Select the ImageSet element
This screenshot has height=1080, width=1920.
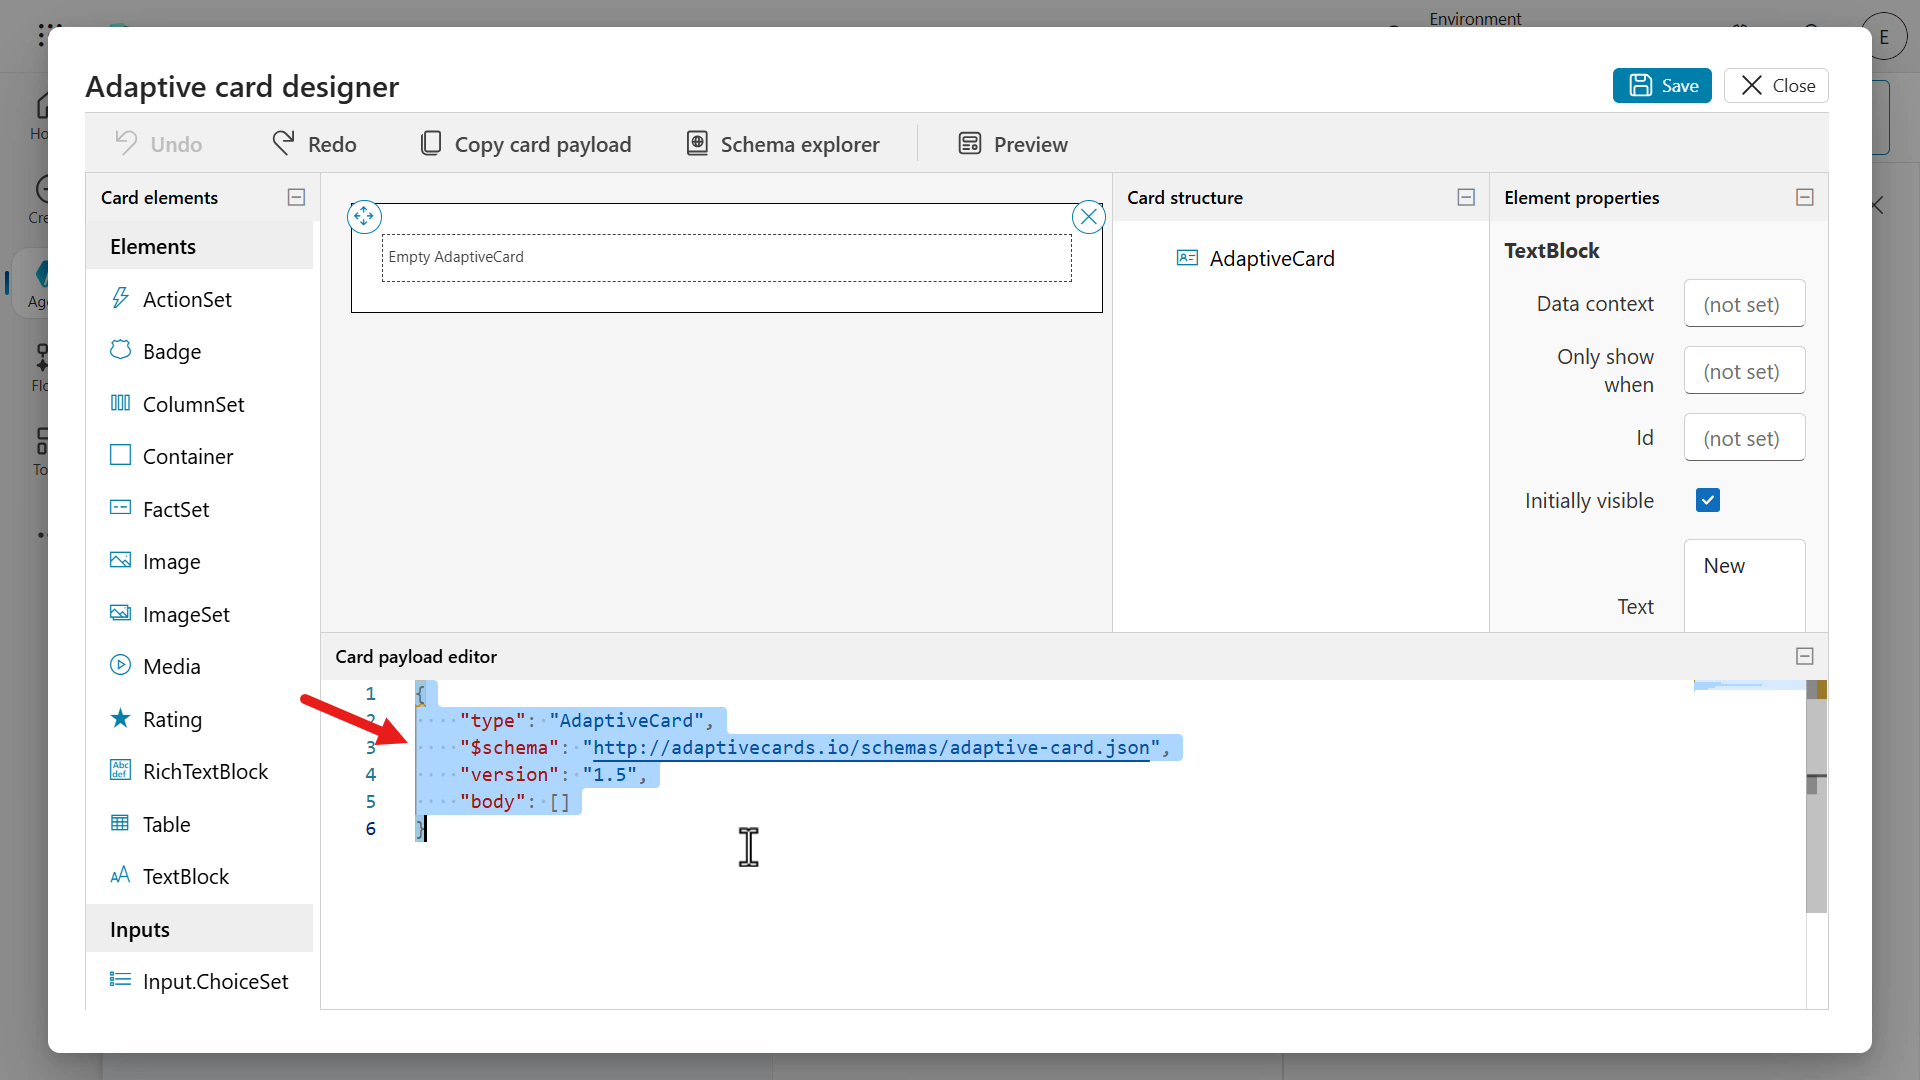pyautogui.click(x=186, y=614)
